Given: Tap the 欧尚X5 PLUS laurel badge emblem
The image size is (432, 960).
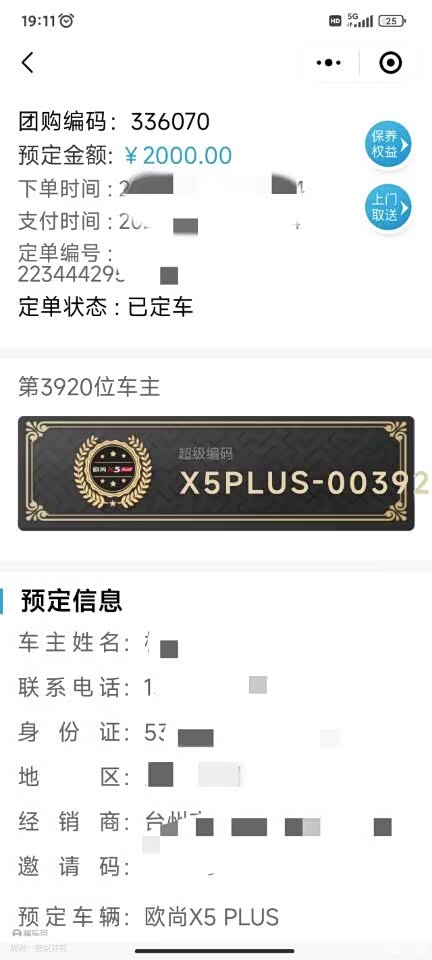Looking at the screenshot, I should coord(113,471).
